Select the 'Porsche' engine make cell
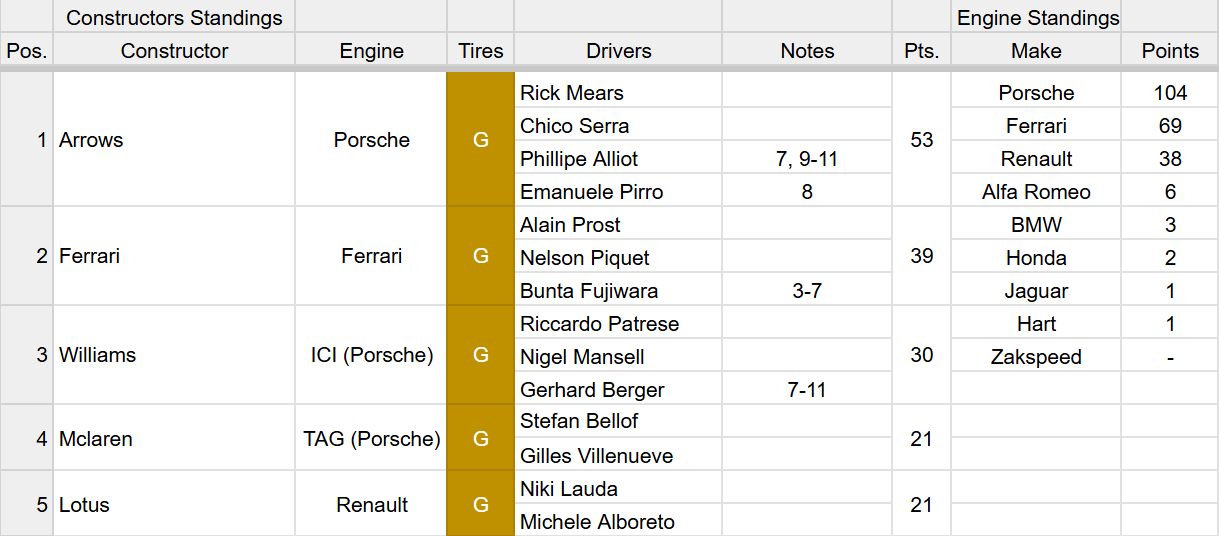This screenshot has width=1219, height=536. 1036,92
